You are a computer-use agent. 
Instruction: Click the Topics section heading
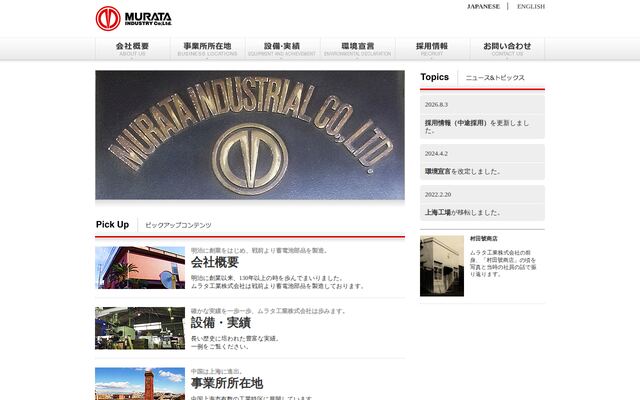[435, 77]
